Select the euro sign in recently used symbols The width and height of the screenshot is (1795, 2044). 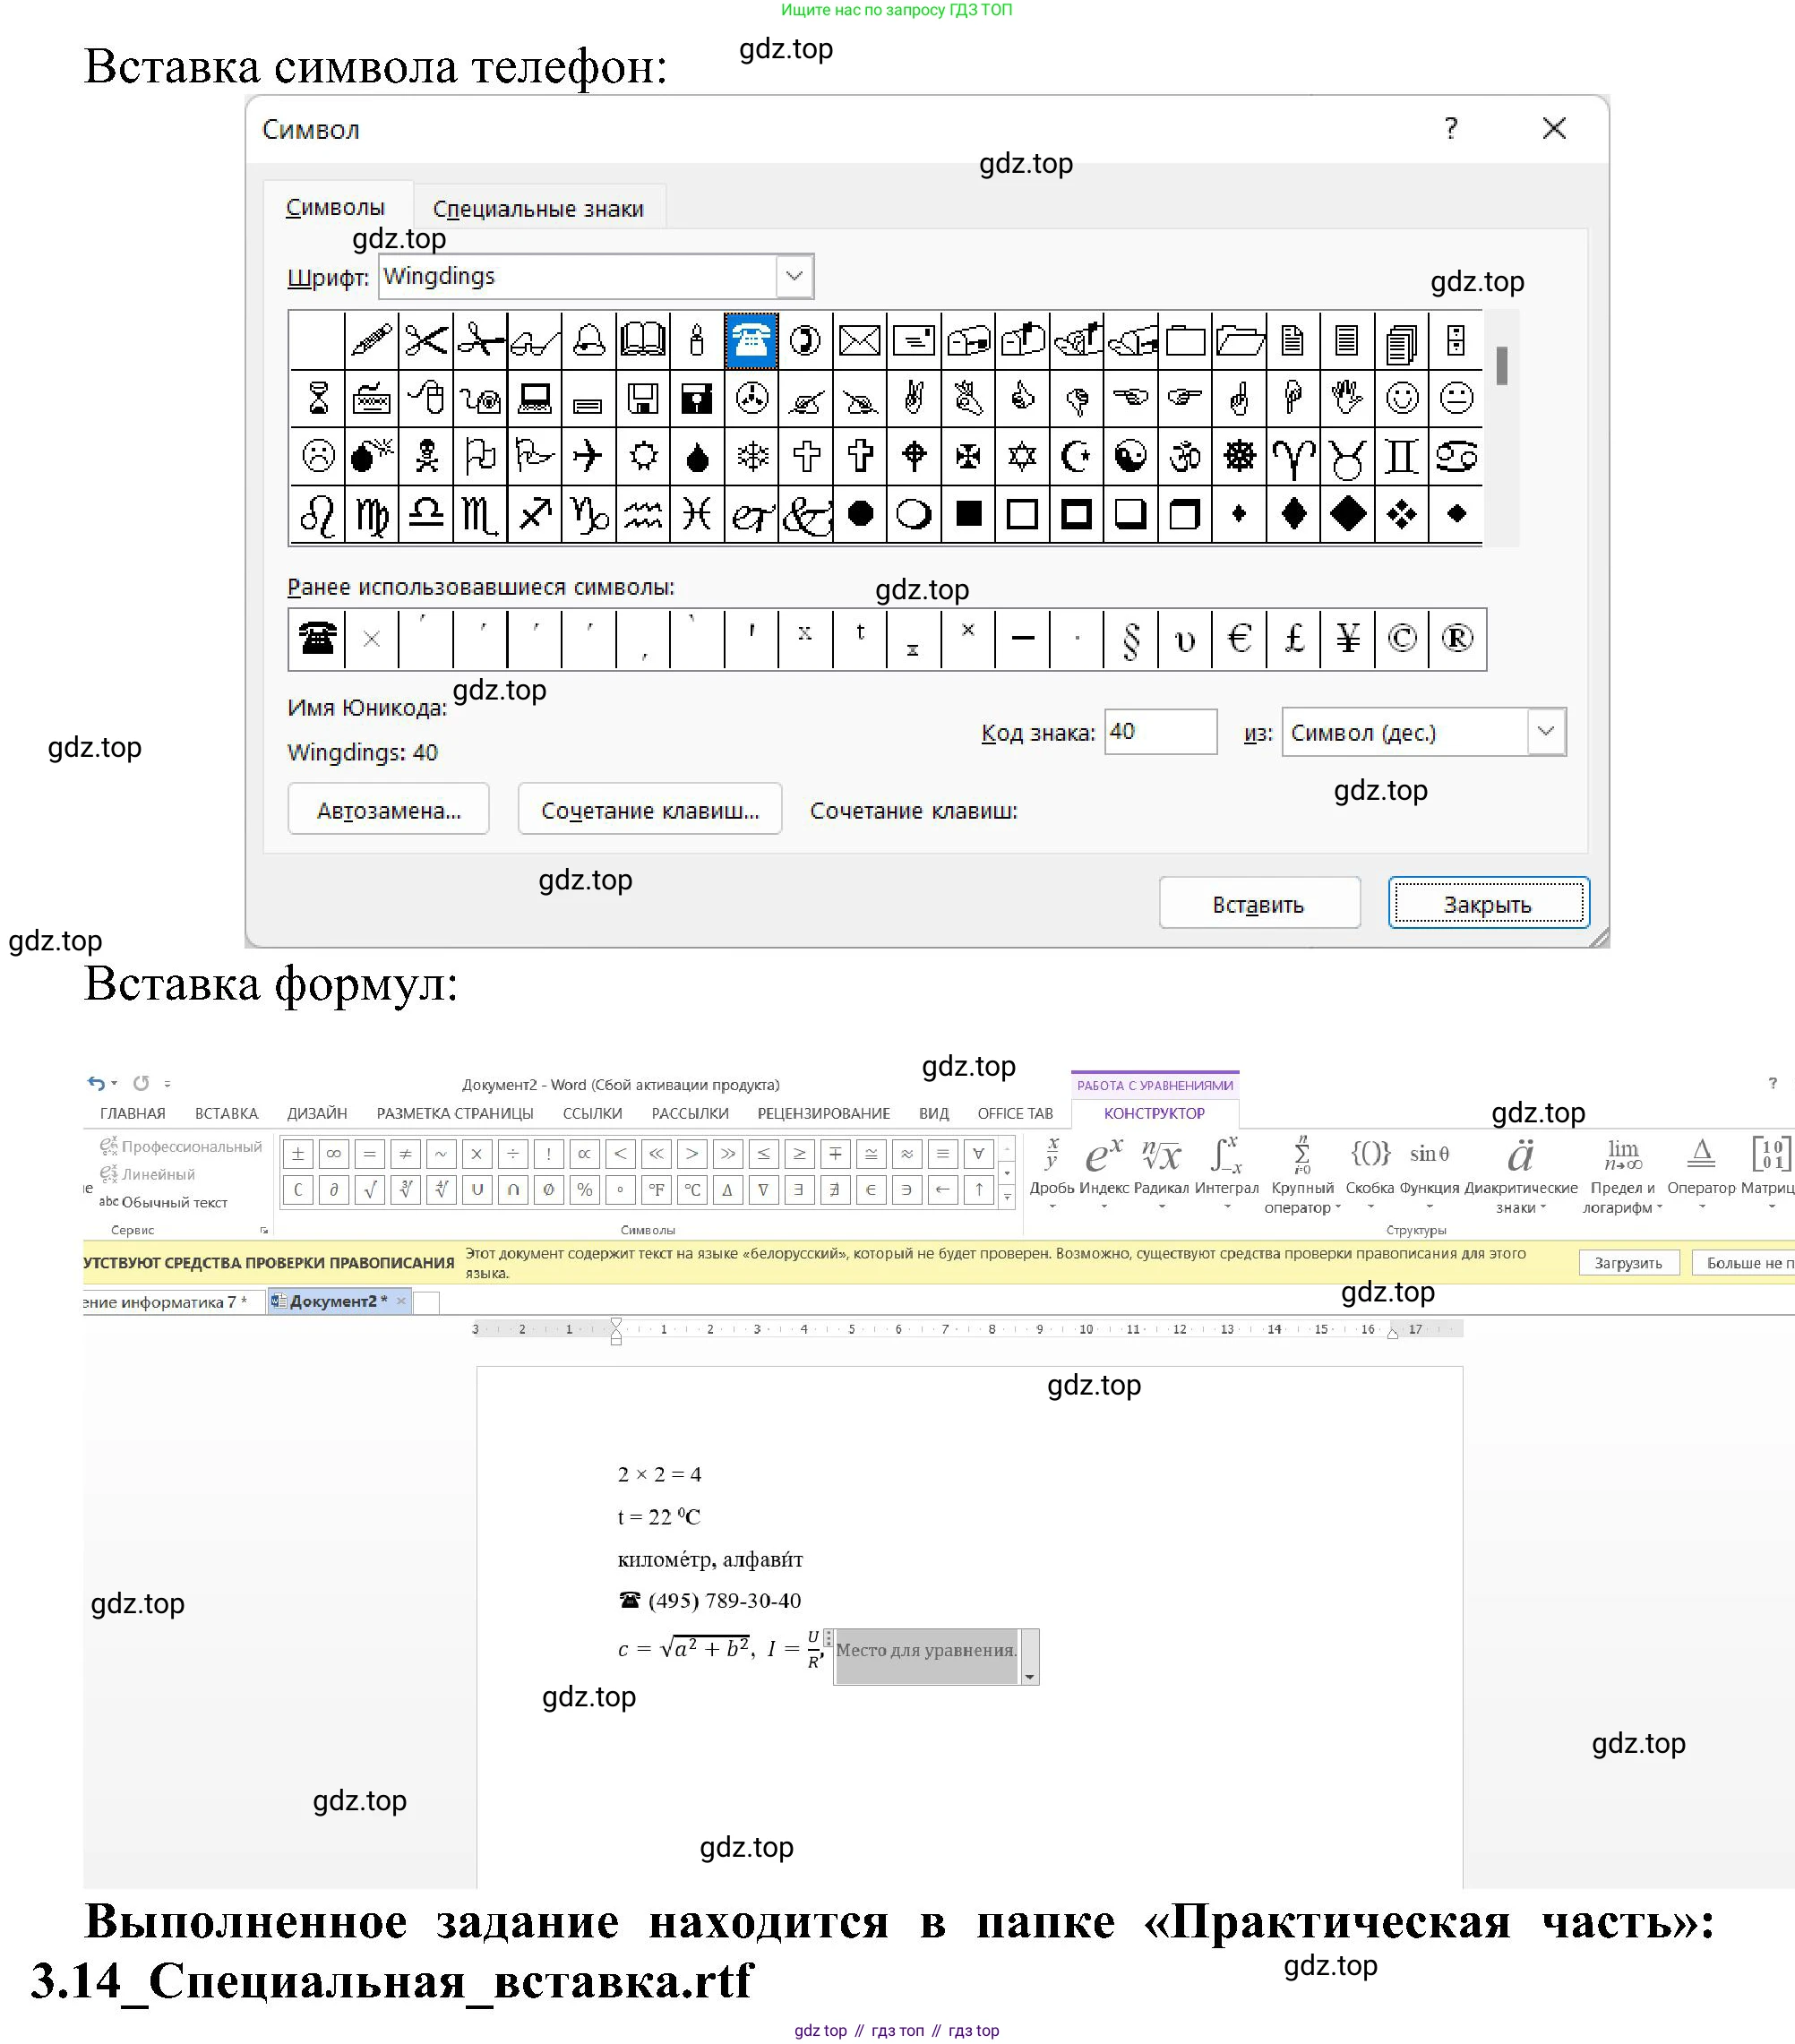point(1239,639)
